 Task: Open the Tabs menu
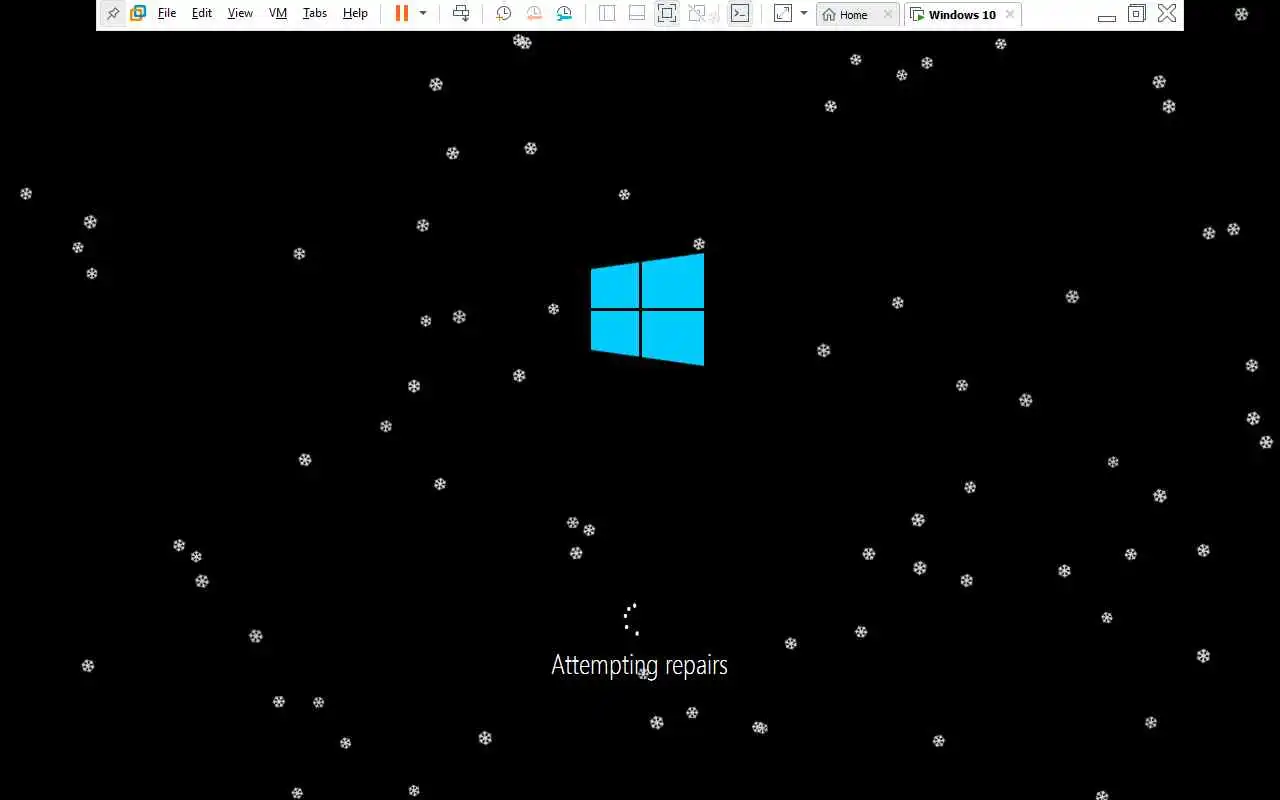315,14
